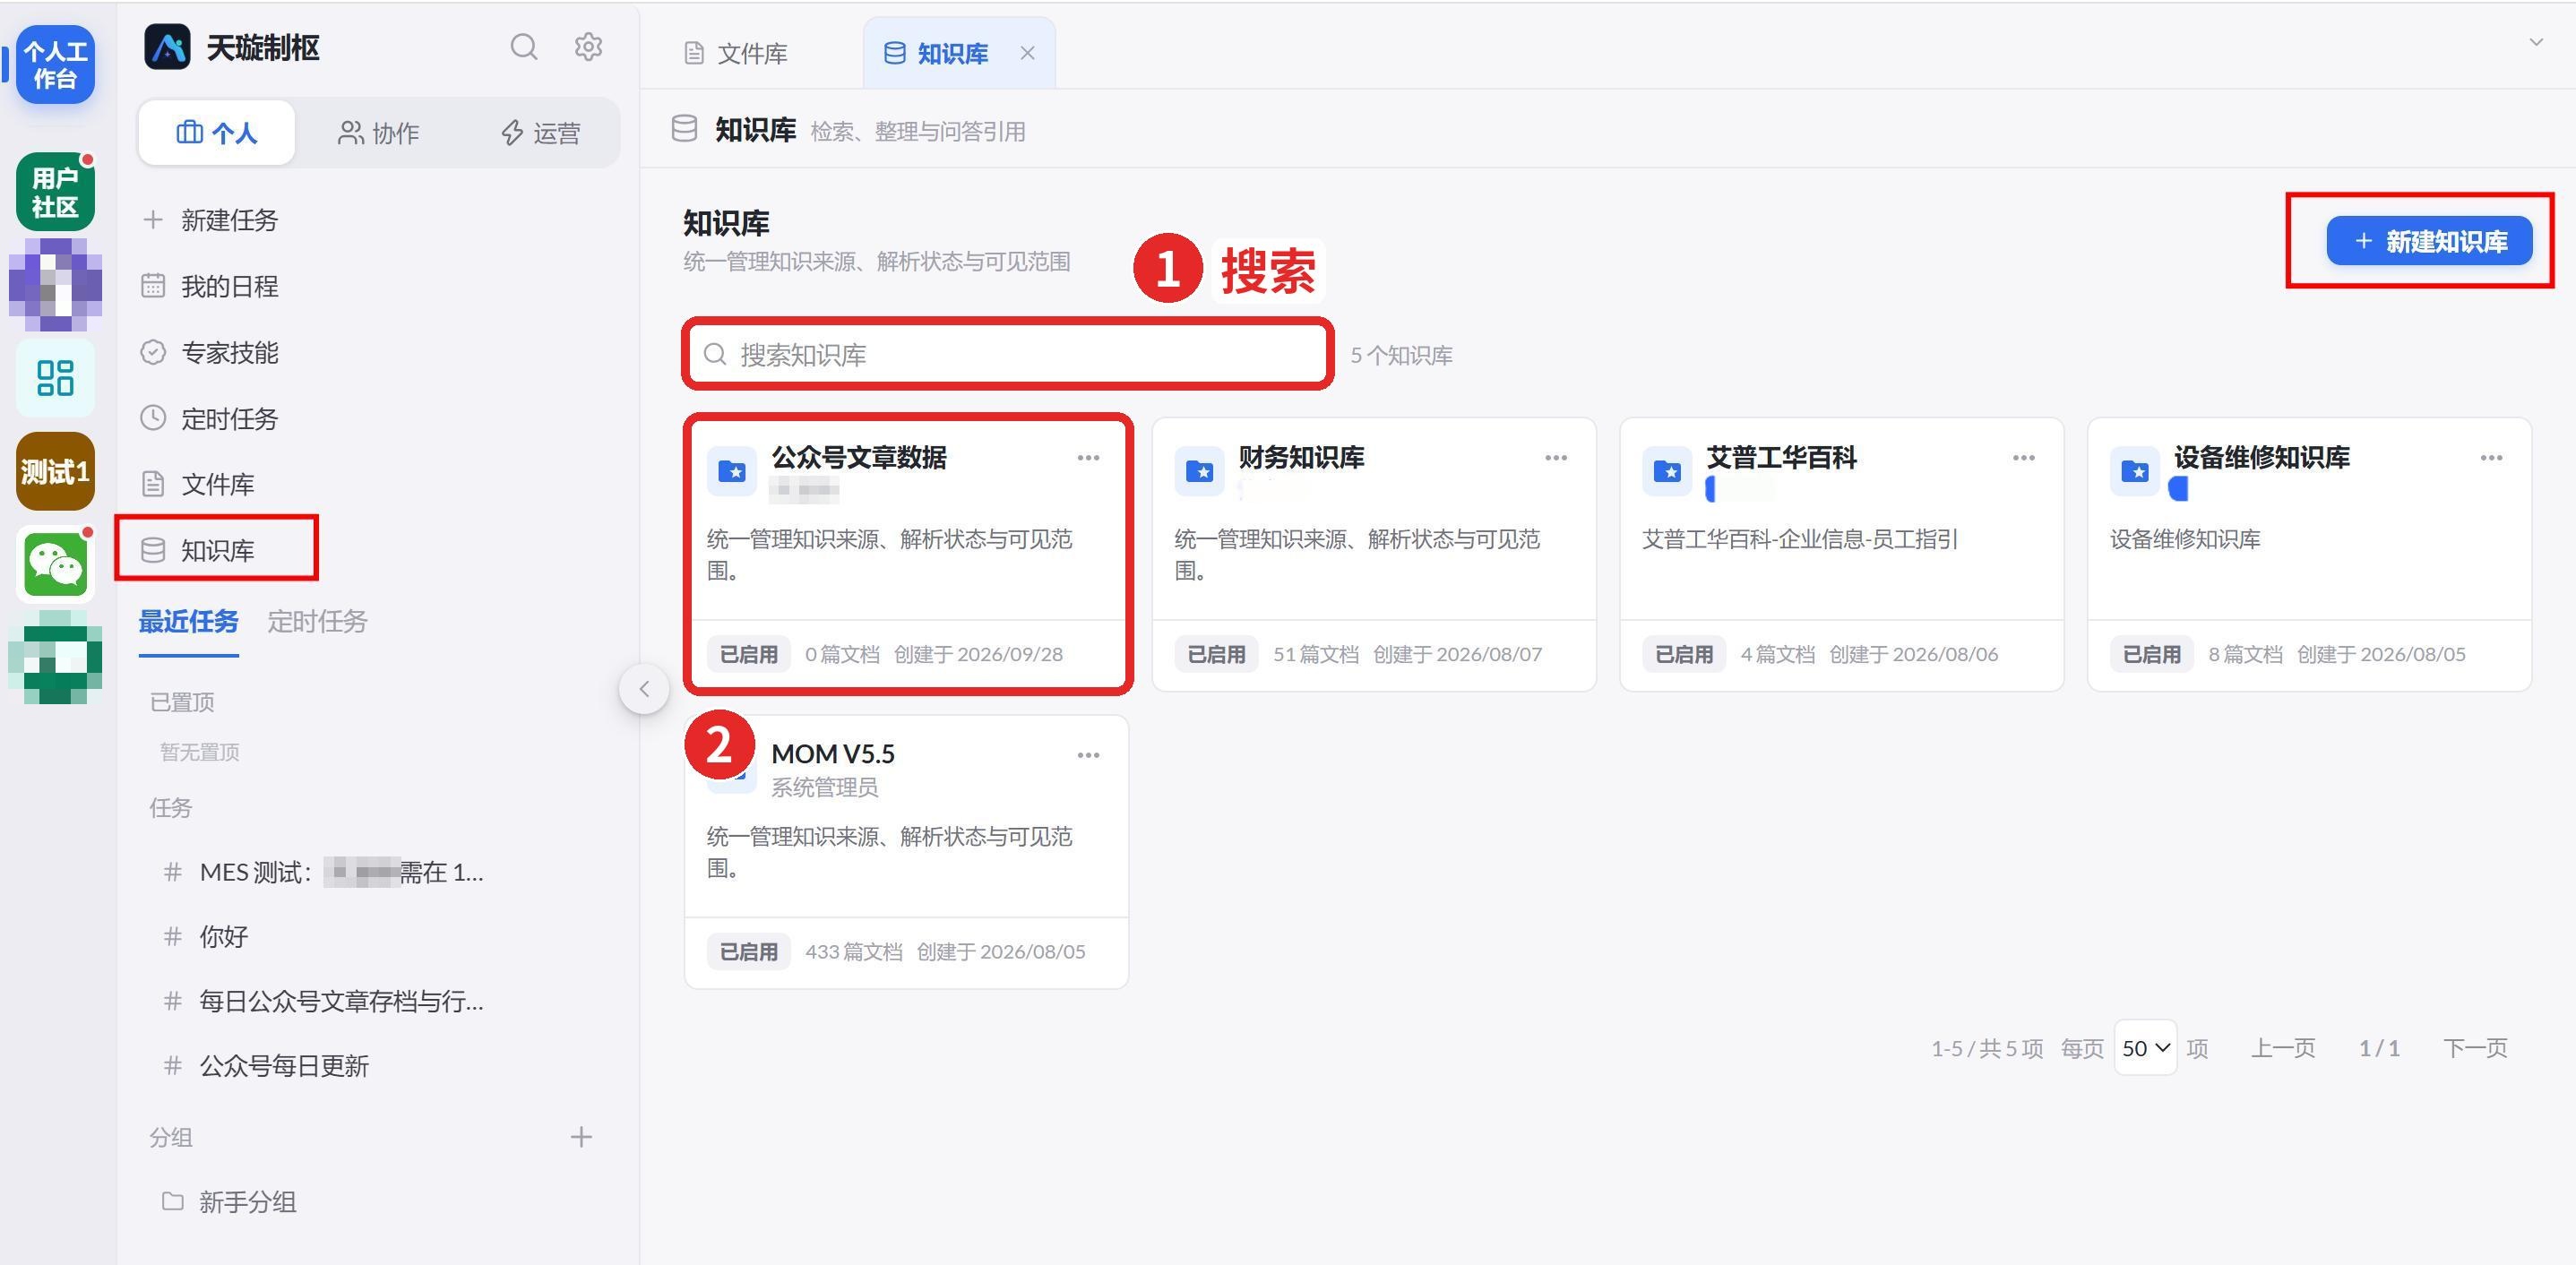Focus the 搜索知识库 input field
This screenshot has width=2576, height=1265.
(x=1008, y=354)
